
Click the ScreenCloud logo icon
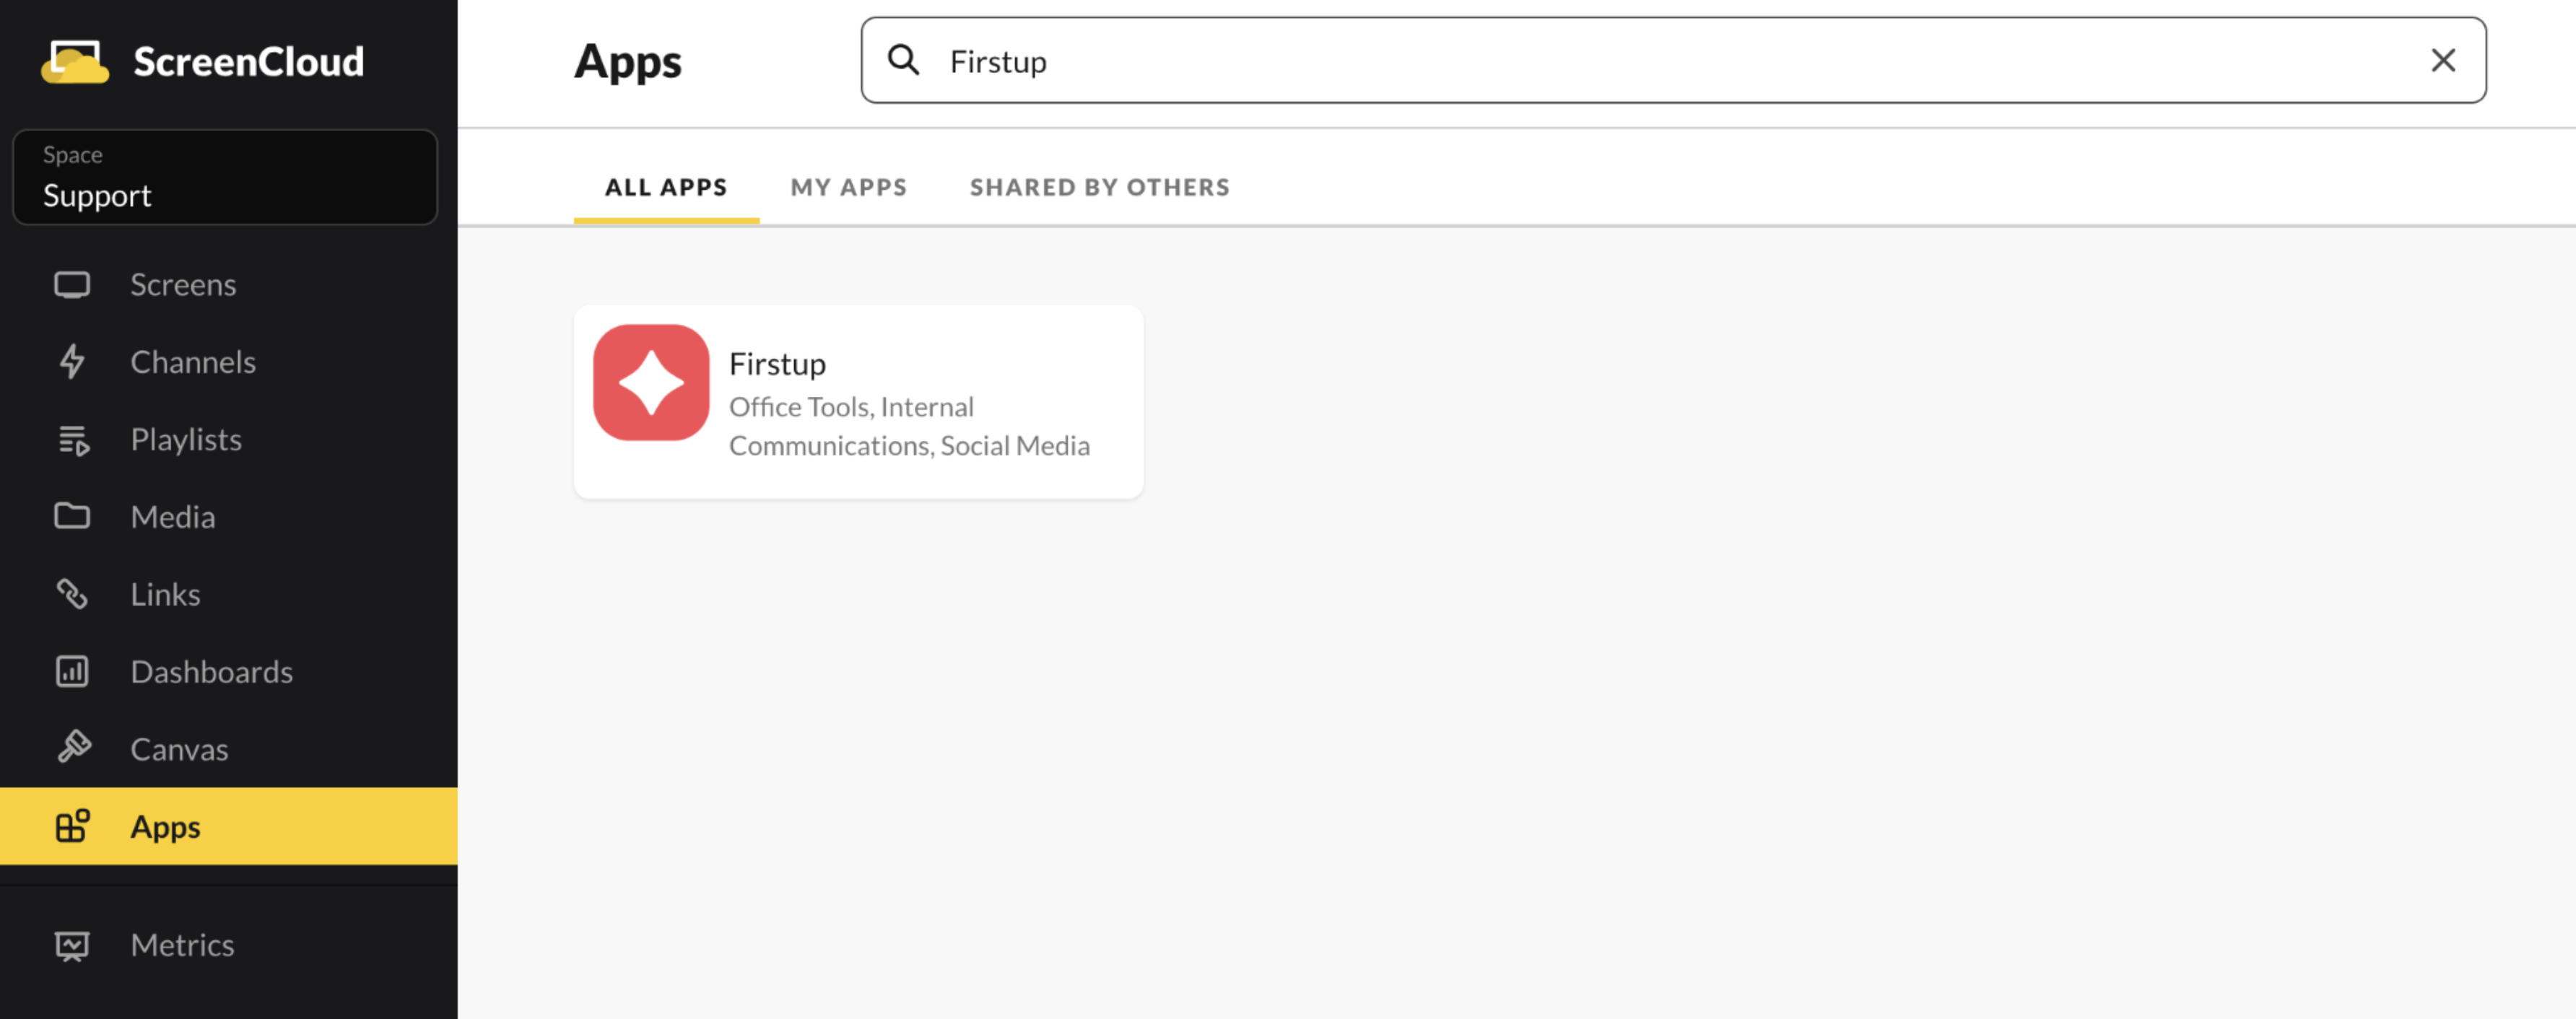pos(75,62)
